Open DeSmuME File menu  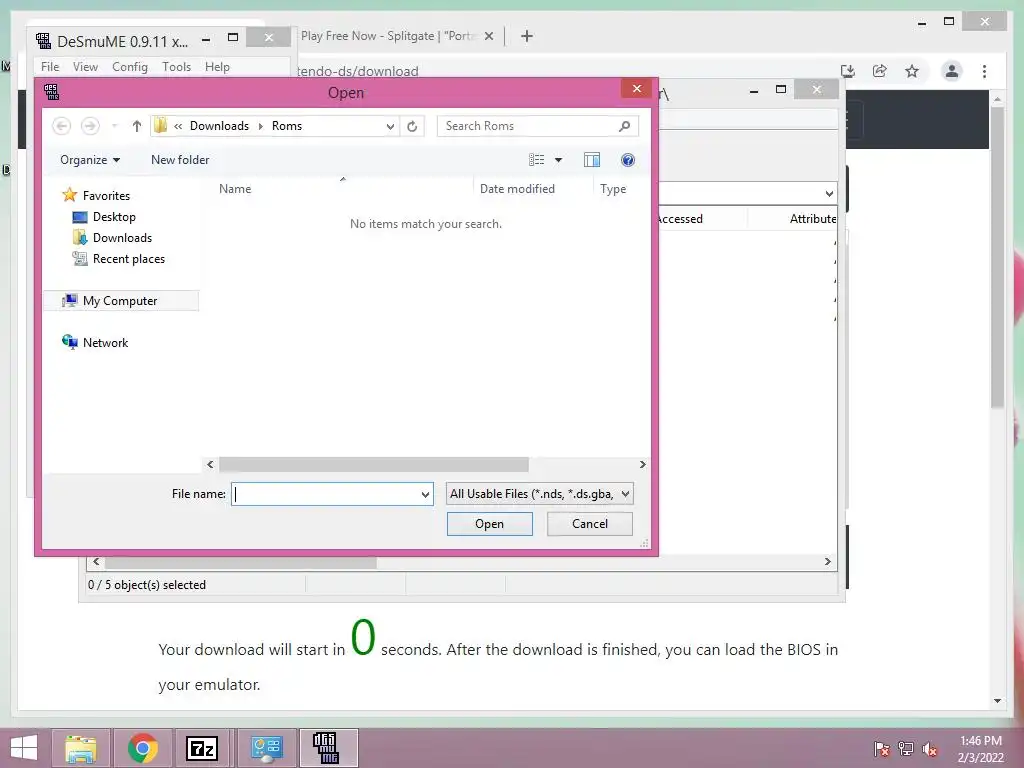[50, 67]
